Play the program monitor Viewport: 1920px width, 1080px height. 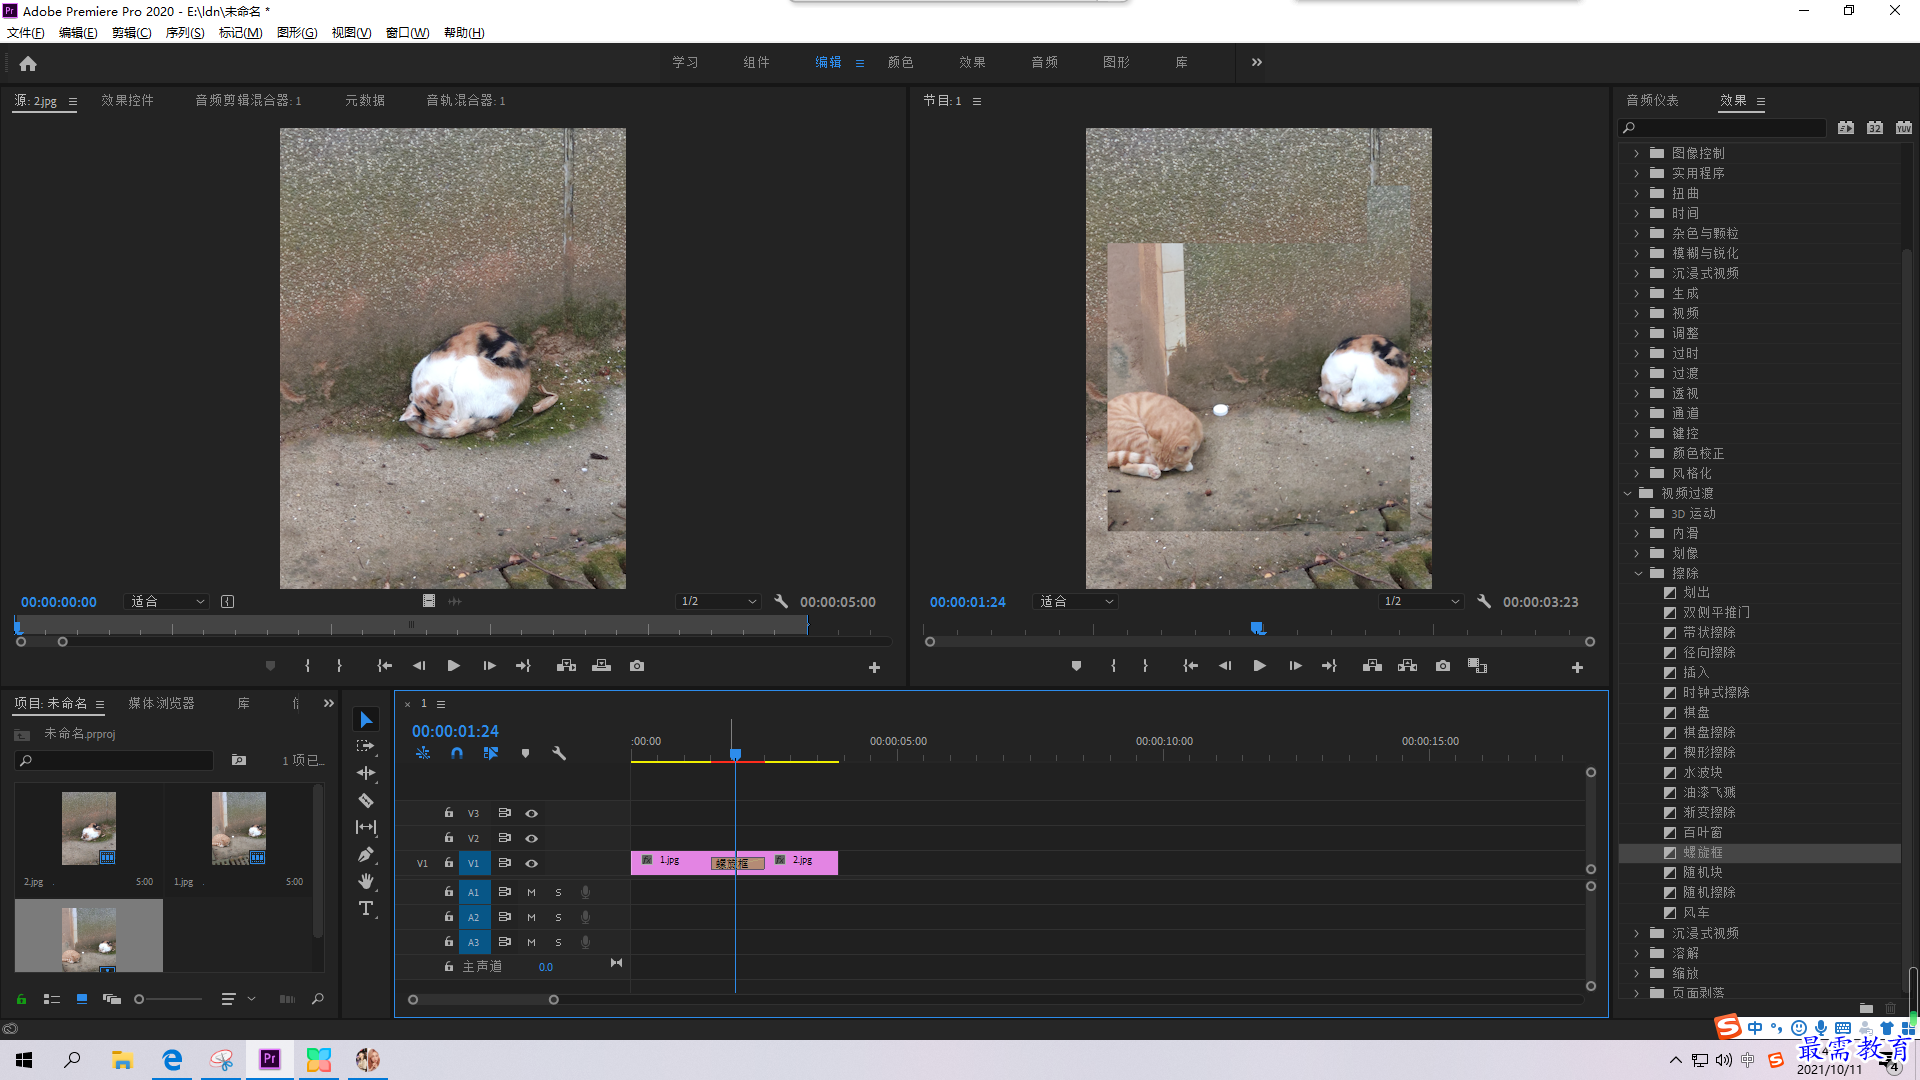pyautogui.click(x=1259, y=666)
